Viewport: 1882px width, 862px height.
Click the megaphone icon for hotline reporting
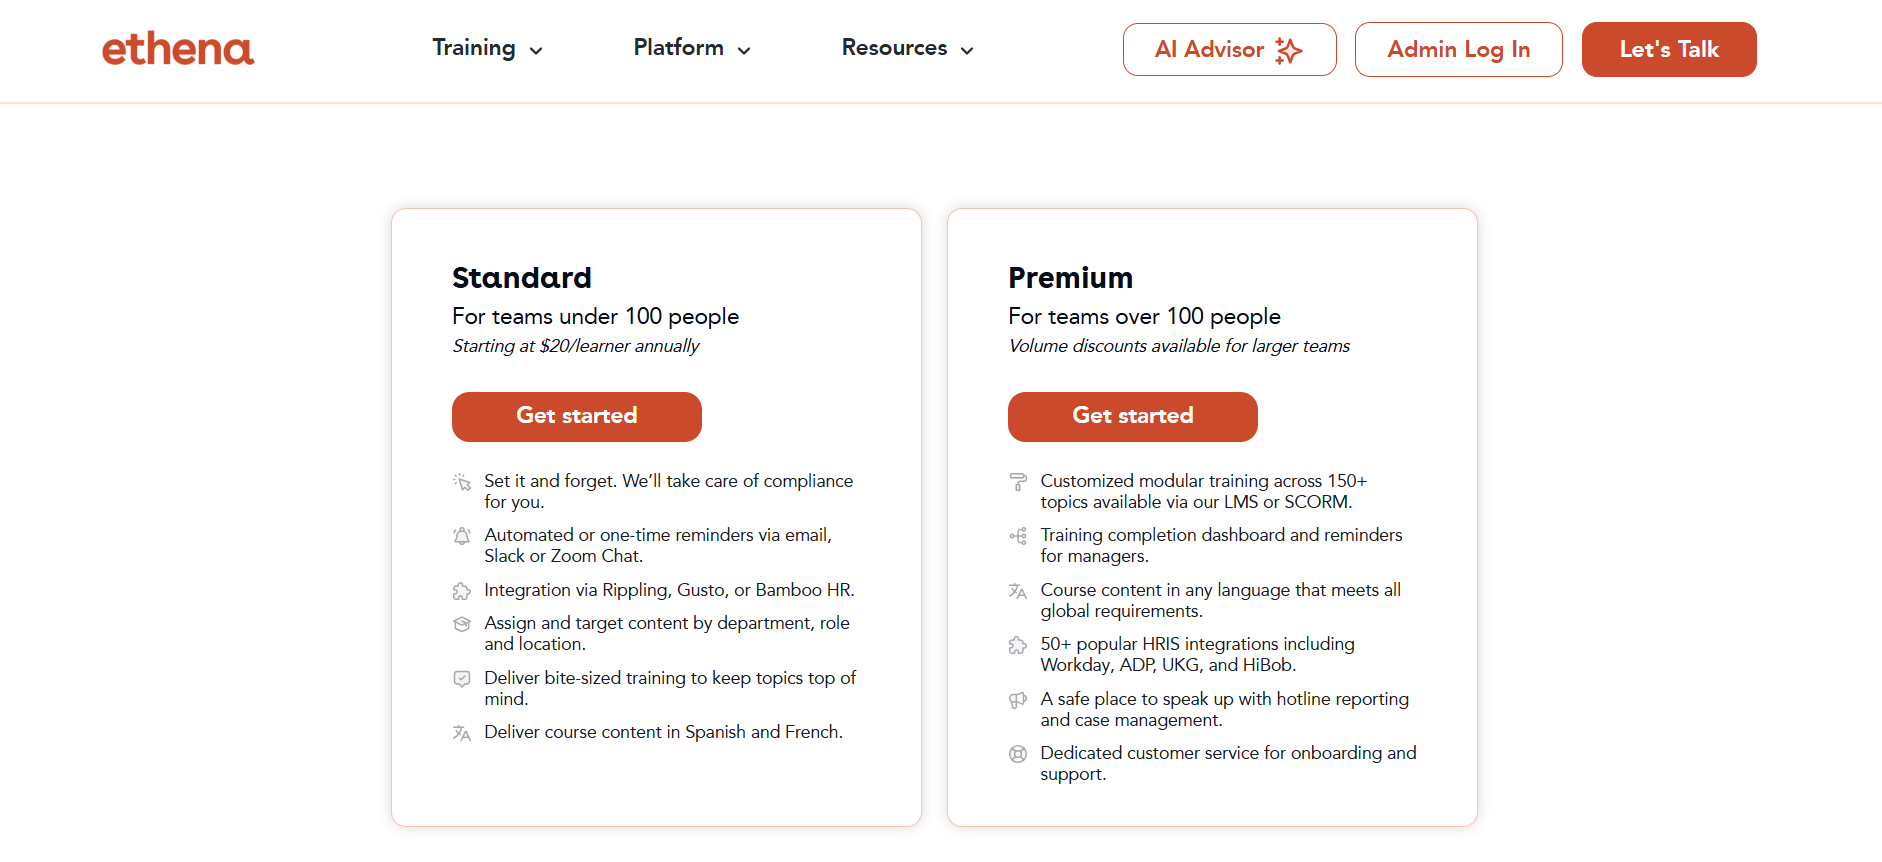(x=1018, y=700)
